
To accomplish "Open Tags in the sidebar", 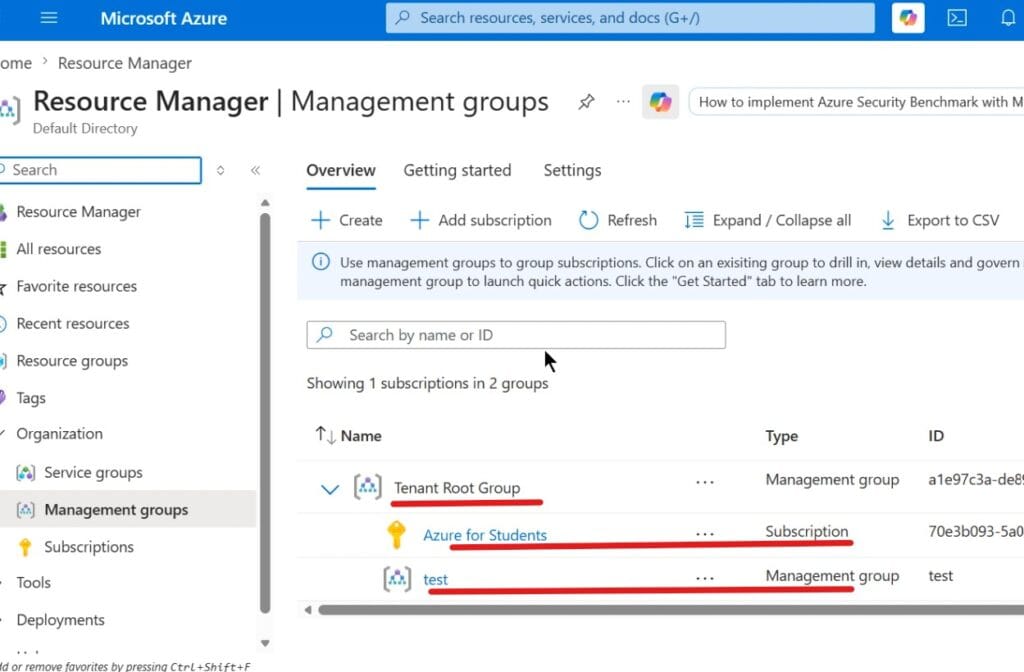I will [x=31, y=398].
